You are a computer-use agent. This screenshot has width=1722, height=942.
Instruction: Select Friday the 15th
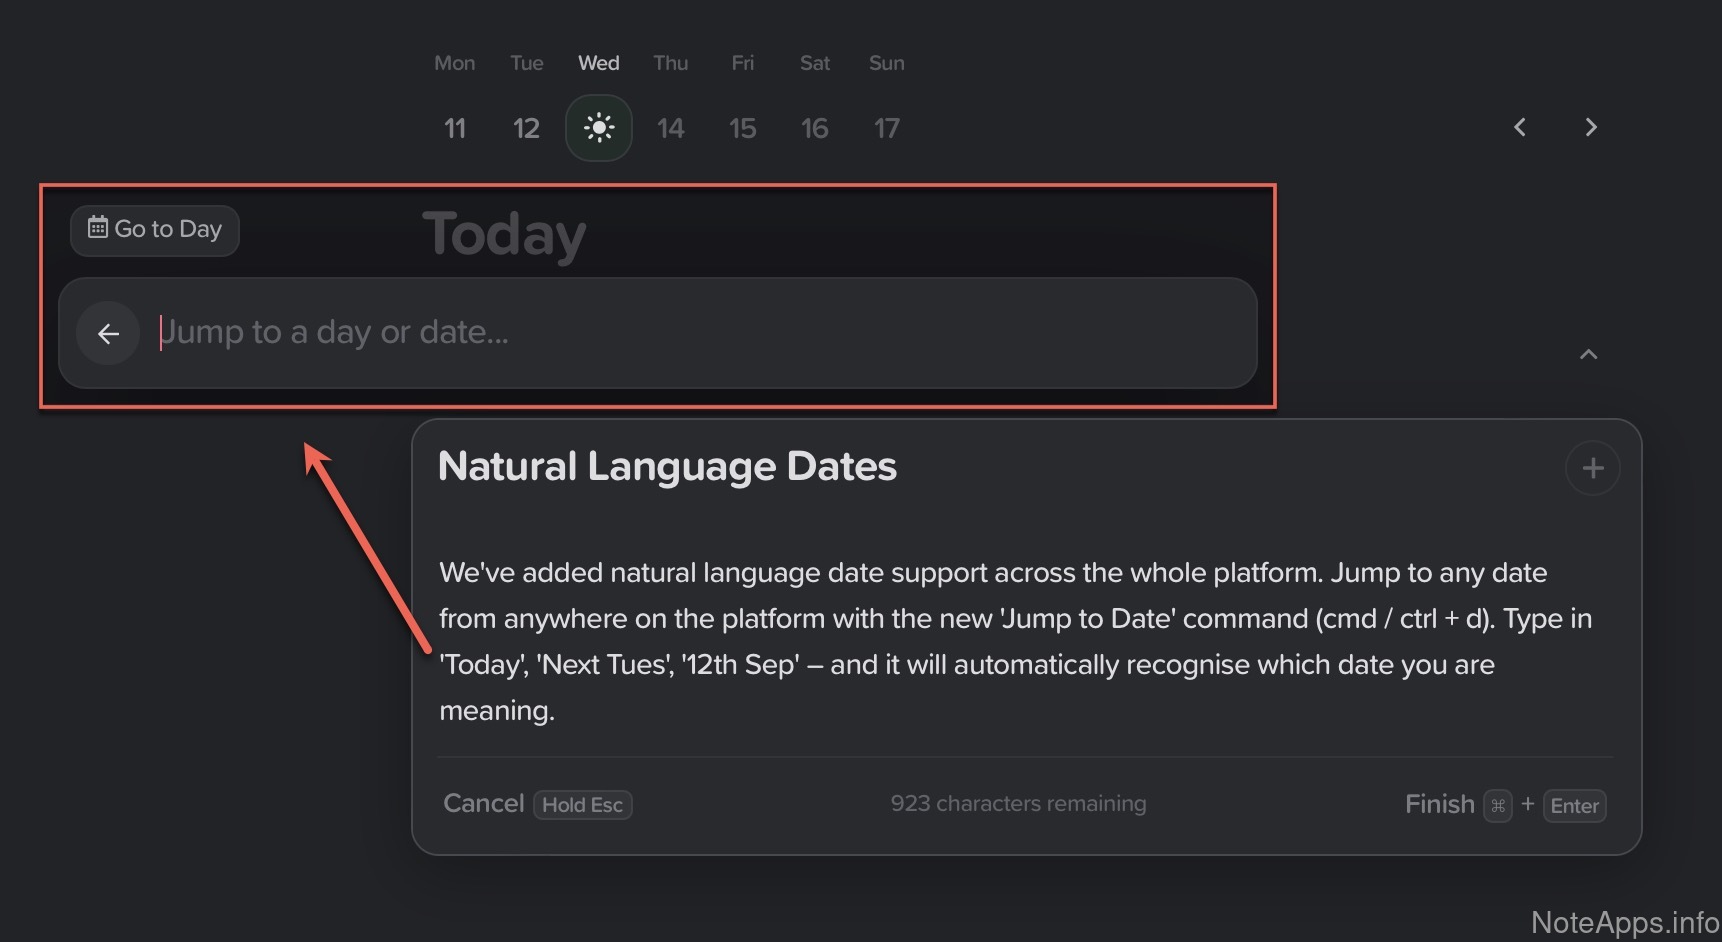pos(742,128)
